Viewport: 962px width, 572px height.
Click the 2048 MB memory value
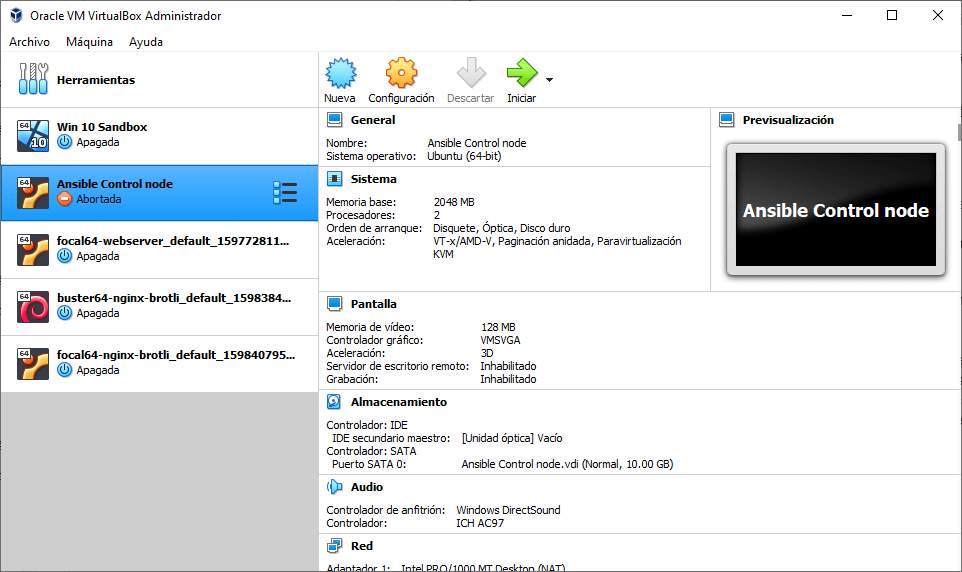point(454,202)
